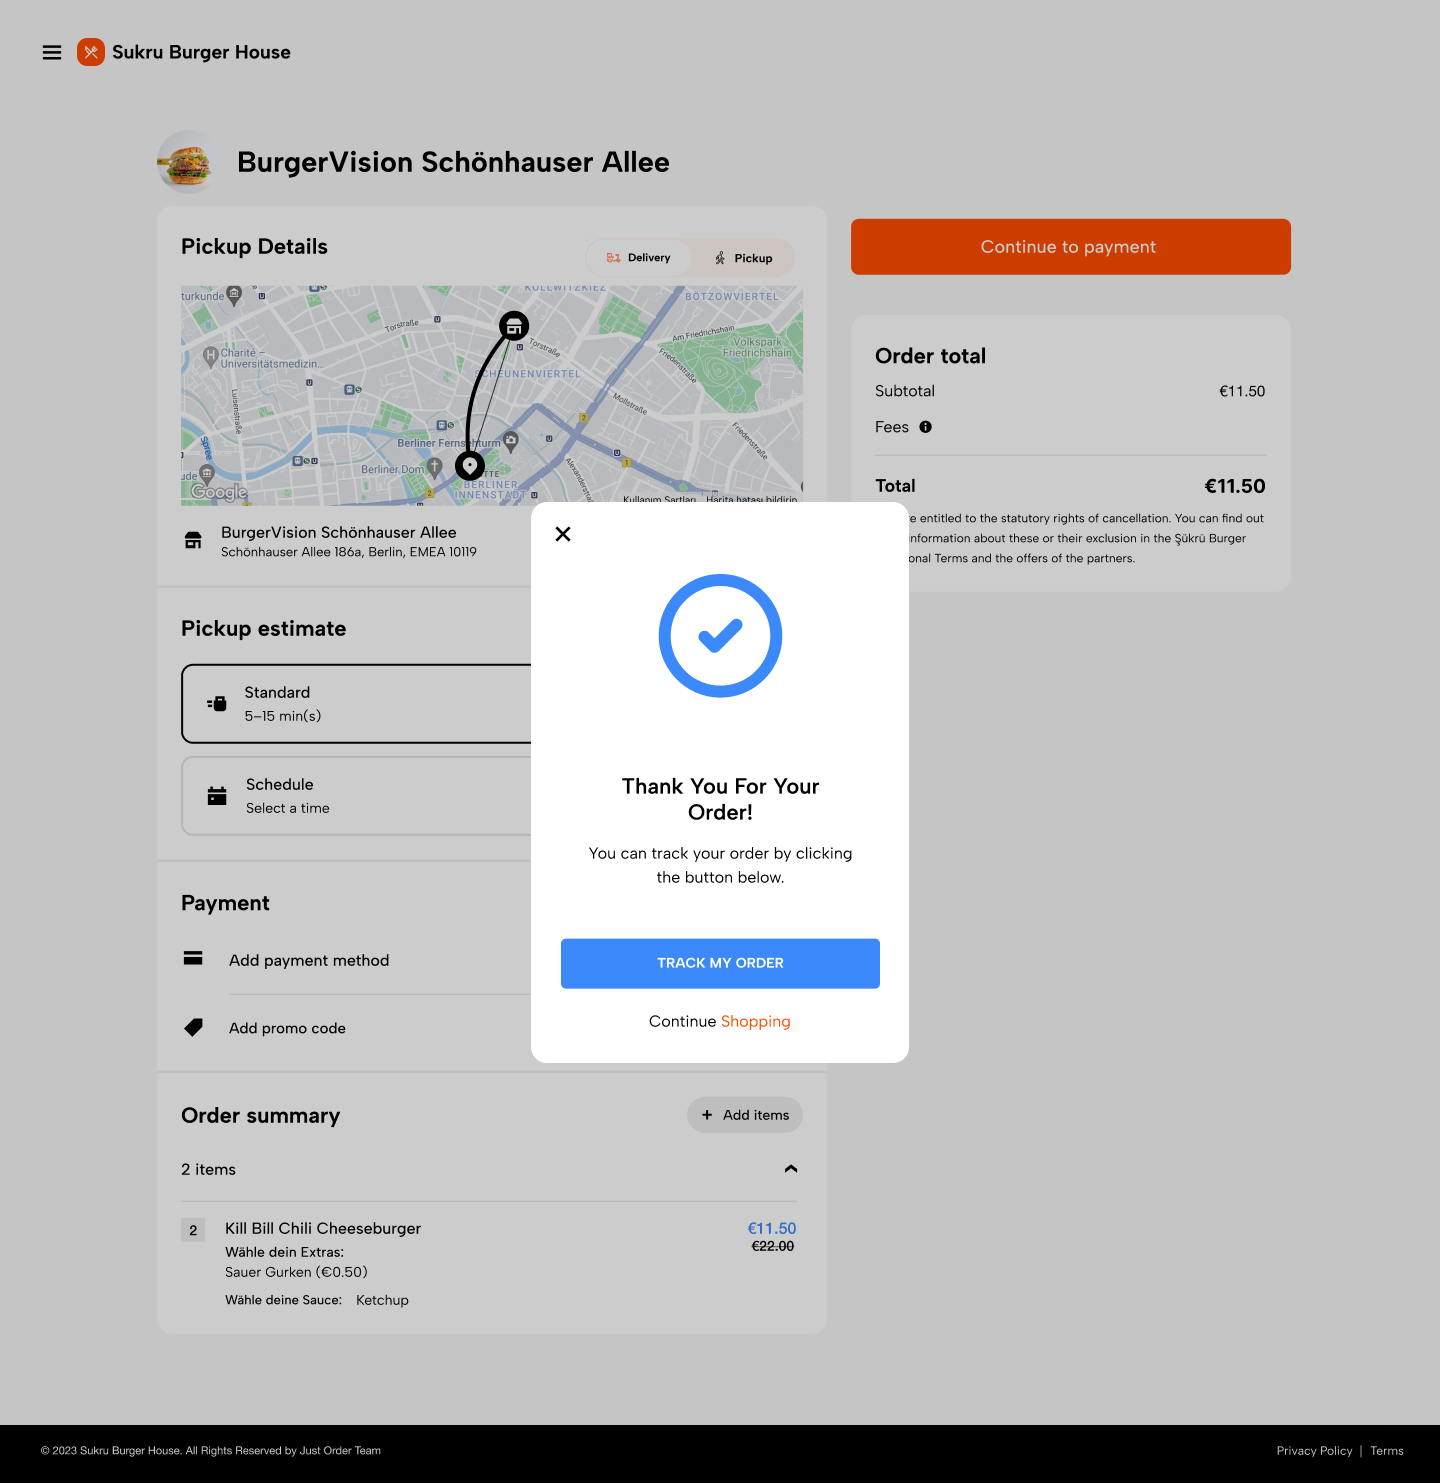Close the thank you dialog

coord(563,534)
